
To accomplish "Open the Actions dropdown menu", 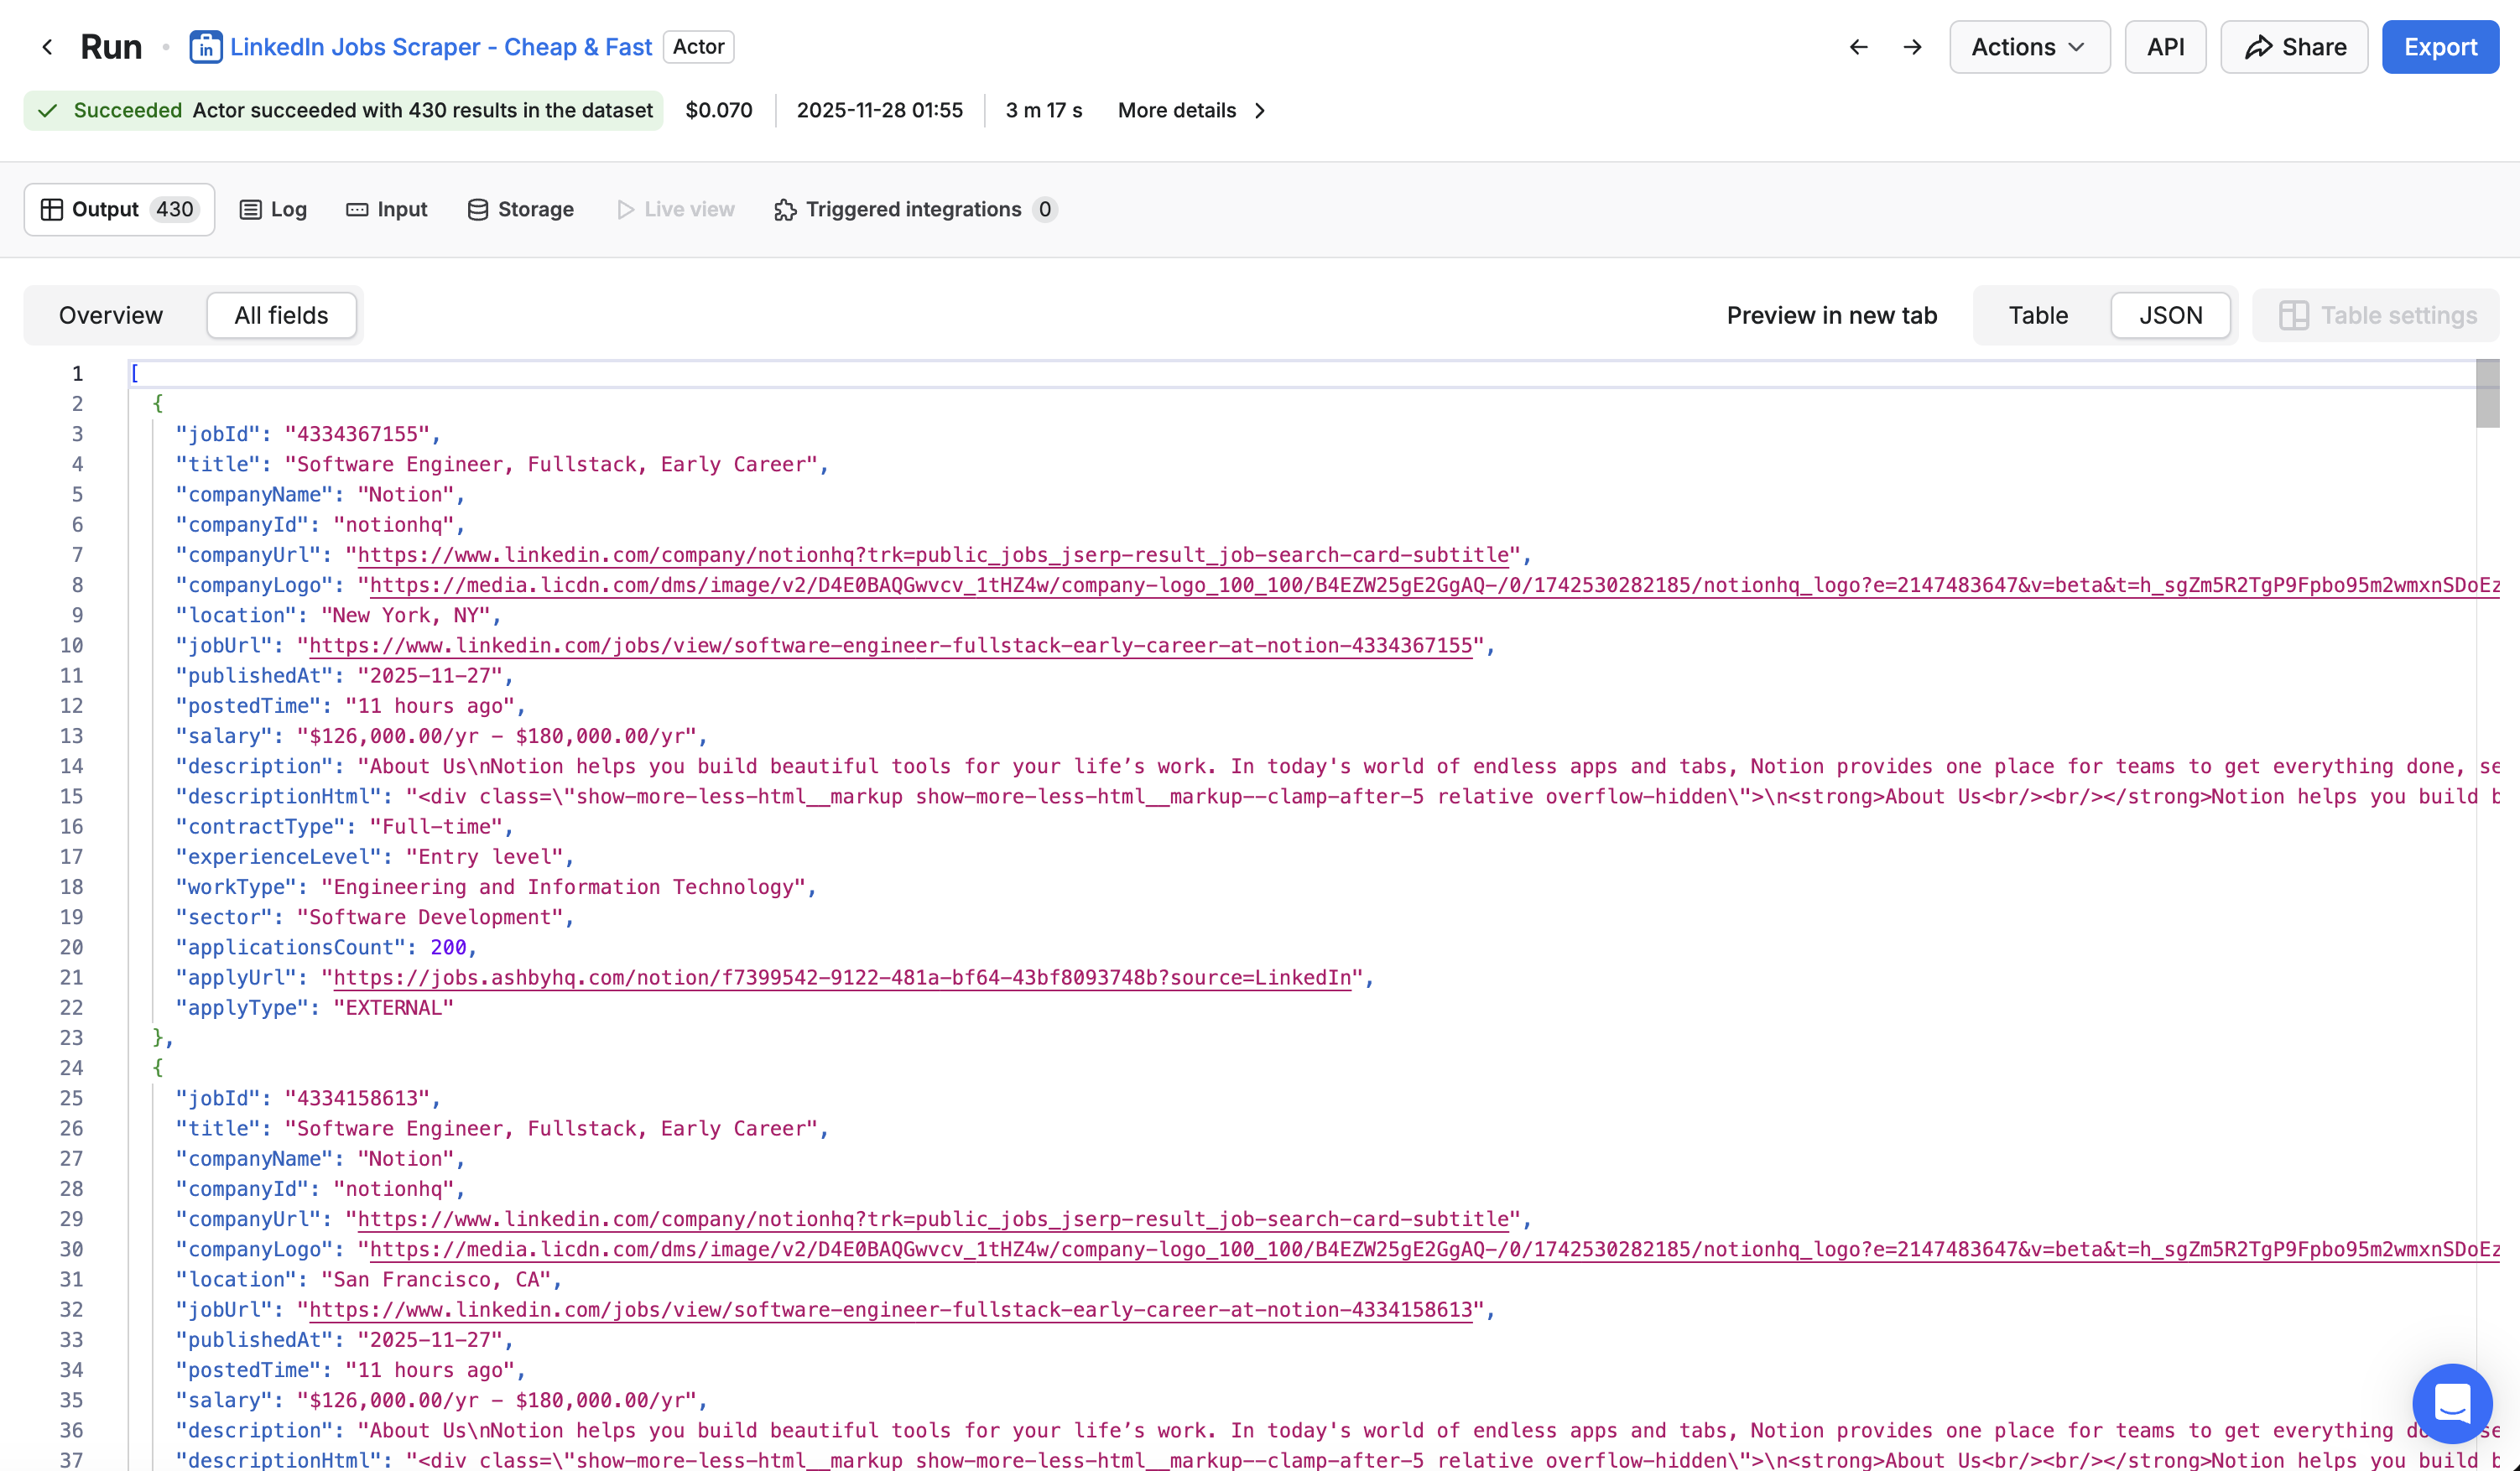I will tap(2028, 47).
